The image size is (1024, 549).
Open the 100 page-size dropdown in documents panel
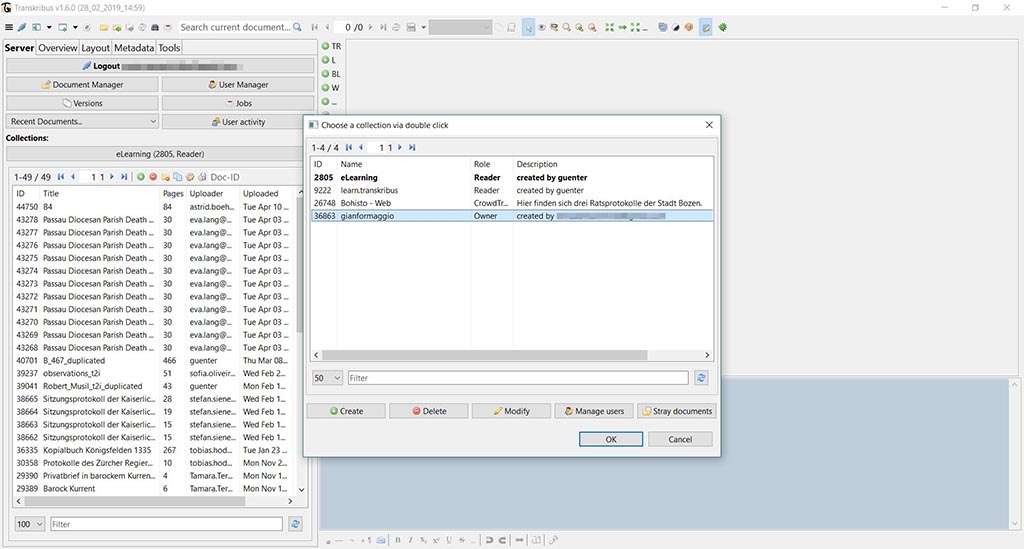(x=29, y=524)
